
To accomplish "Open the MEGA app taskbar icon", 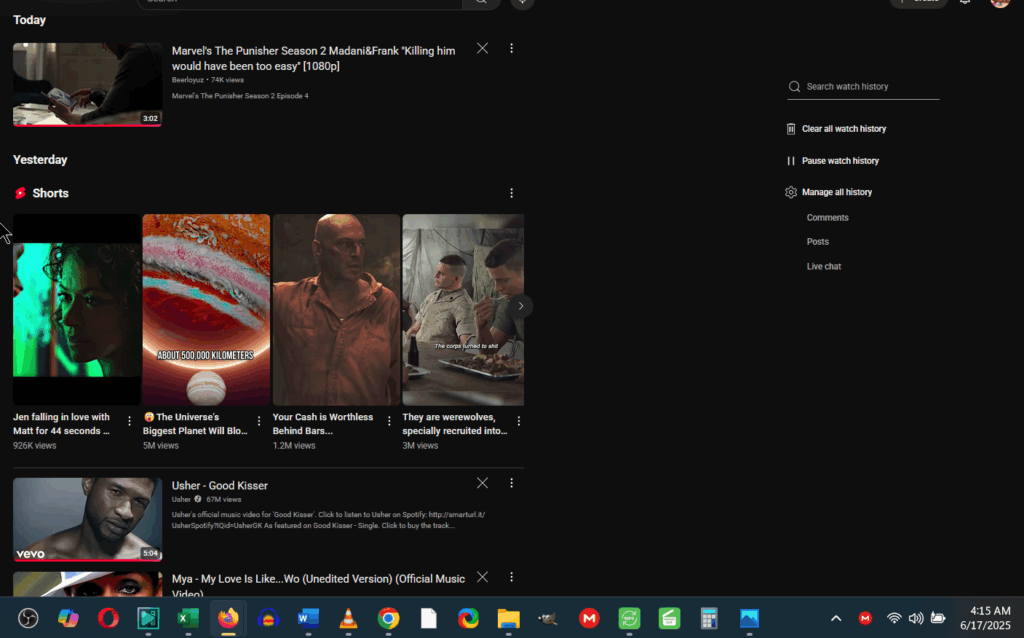I will [589, 618].
